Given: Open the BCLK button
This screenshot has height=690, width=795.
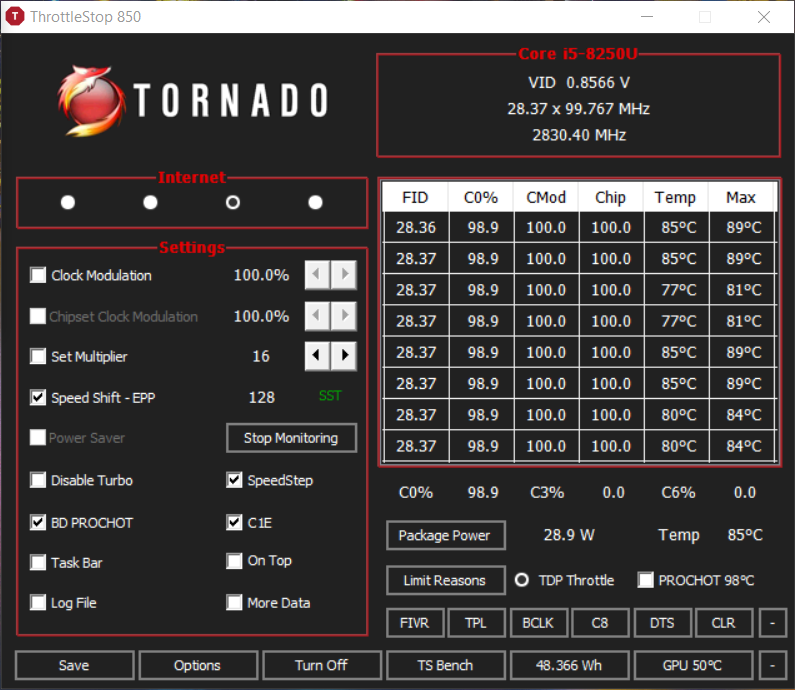Looking at the screenshot, I should (539, 623).
